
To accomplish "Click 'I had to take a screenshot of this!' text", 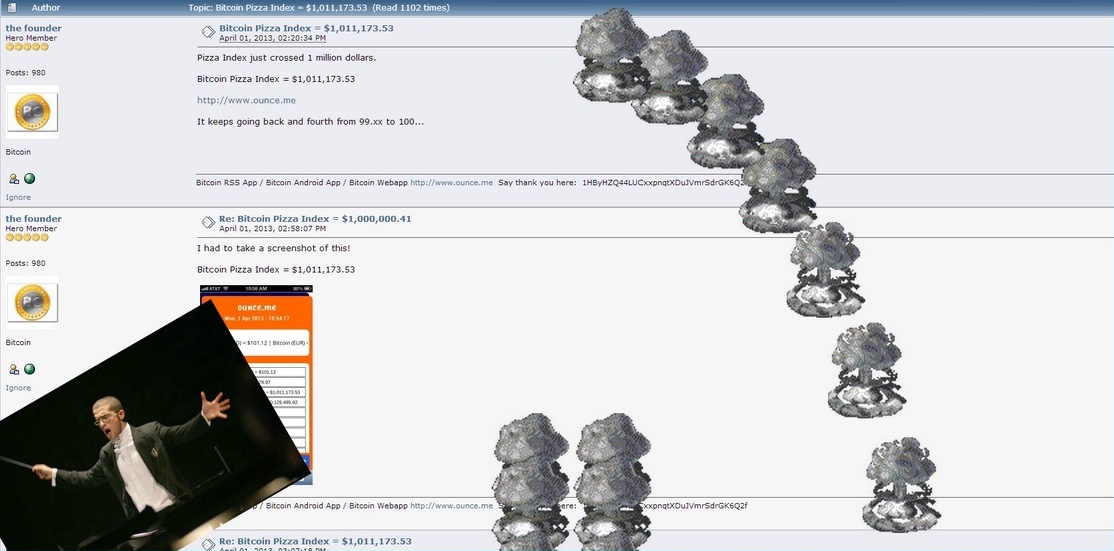I will [274, 248].
